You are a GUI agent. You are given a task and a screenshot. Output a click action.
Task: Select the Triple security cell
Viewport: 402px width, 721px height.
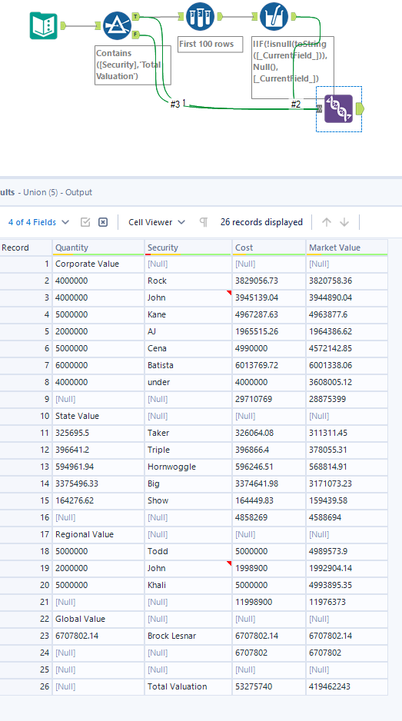(188, 450)
